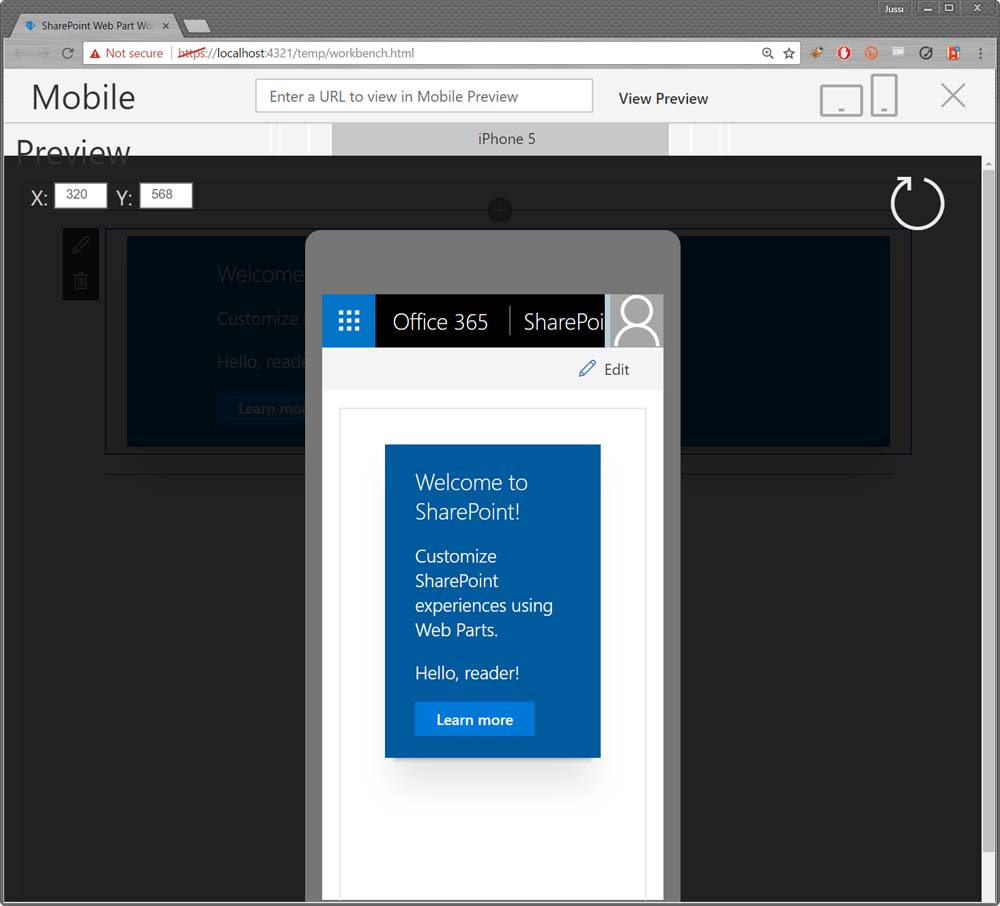
Task: Open the Chrome three-dot menu
Action: 980,54
